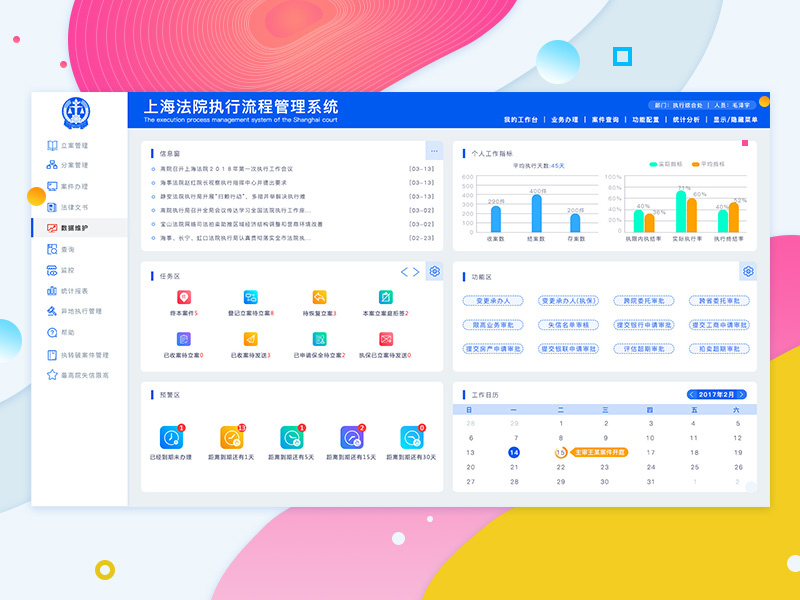Show next page of 任务区
The image size is (800, 600).
(416, 272)
